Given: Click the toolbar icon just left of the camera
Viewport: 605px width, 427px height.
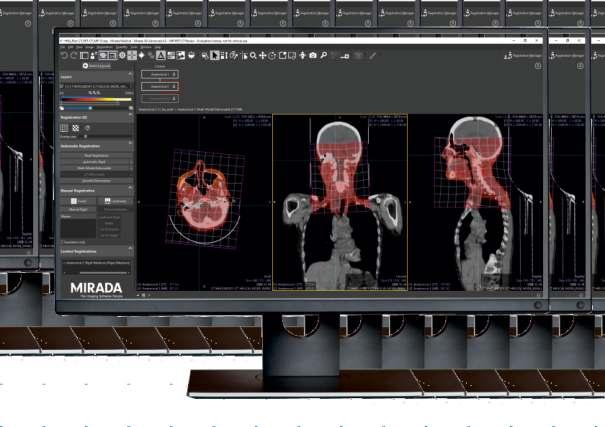Looking at the screenshot, I should click(x=302, y=56).
